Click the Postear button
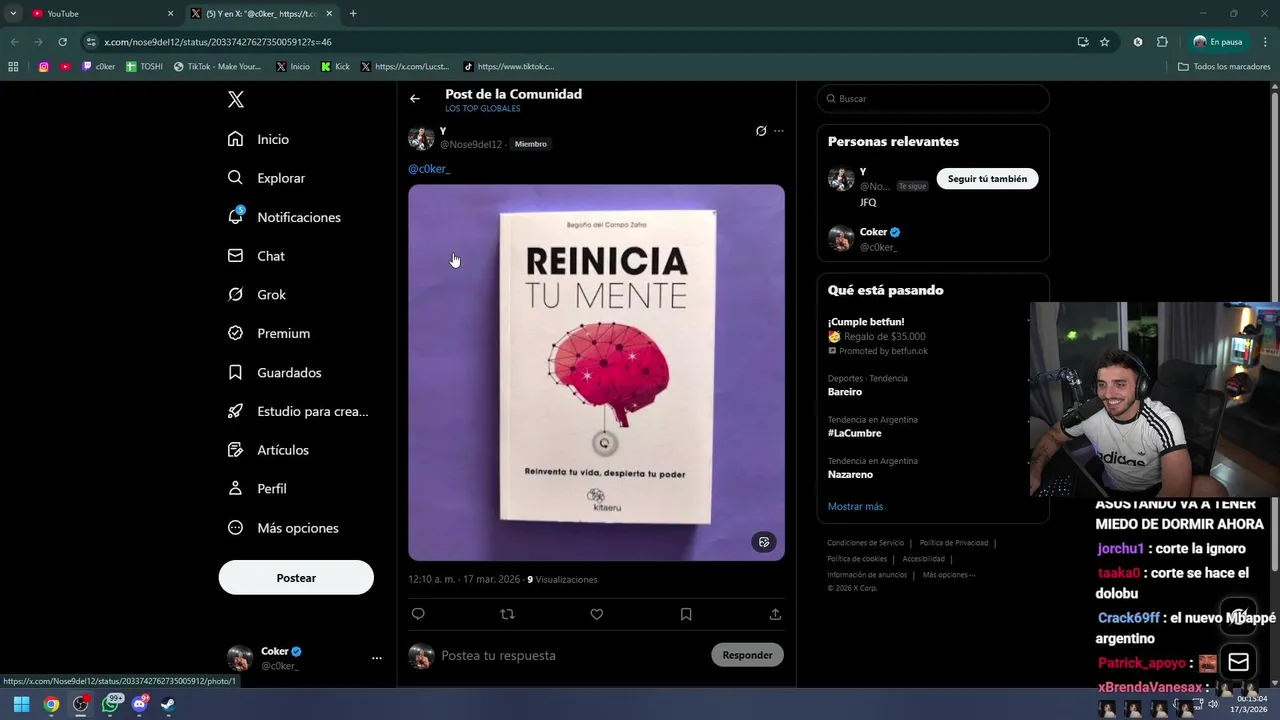 (x=296, y=578)
